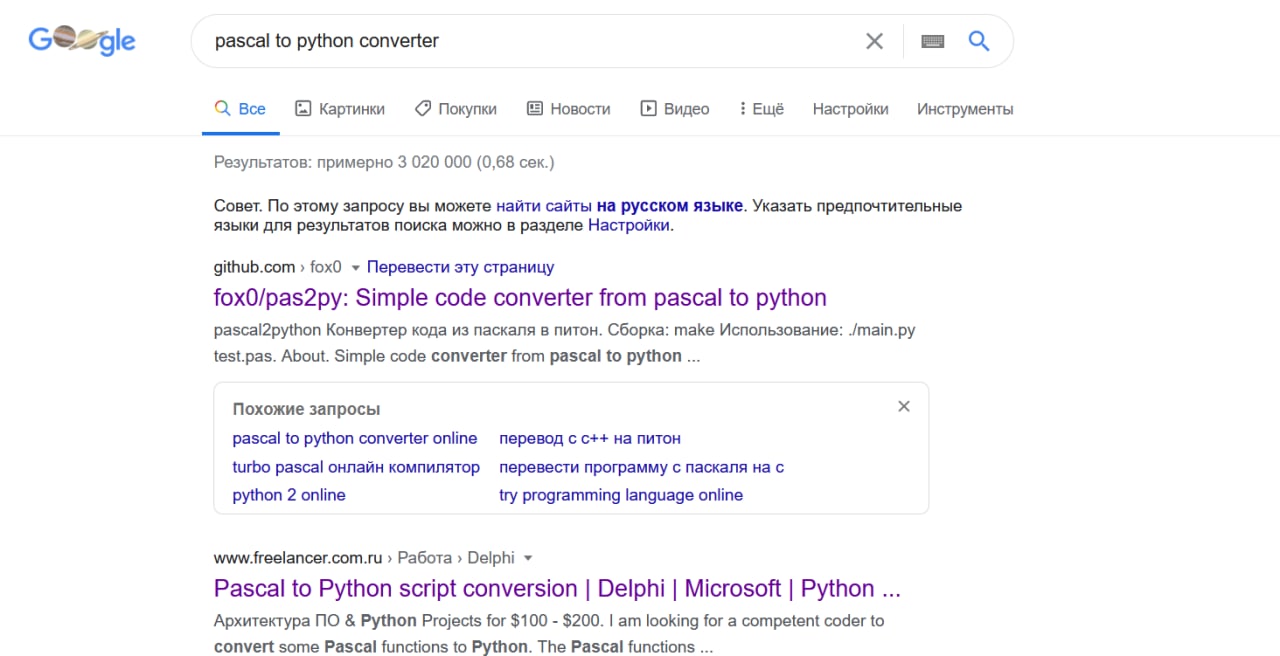Open the on-screen keyboard icon

tap(933, 41)
